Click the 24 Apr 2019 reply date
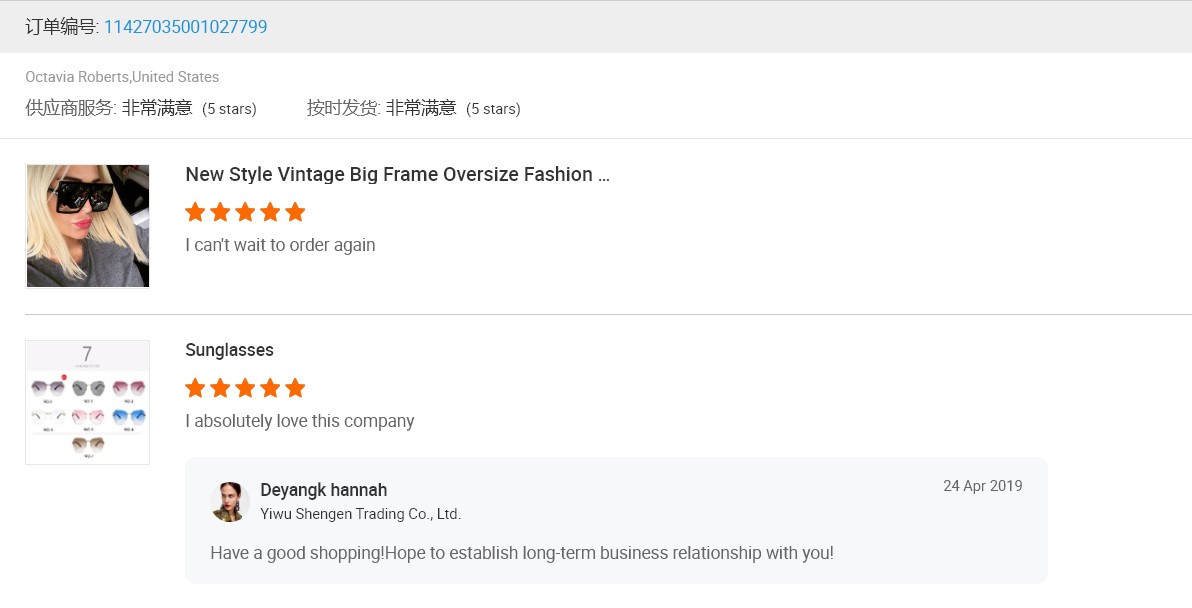Viewport: 1192px width, 608px height. [982, 486]
